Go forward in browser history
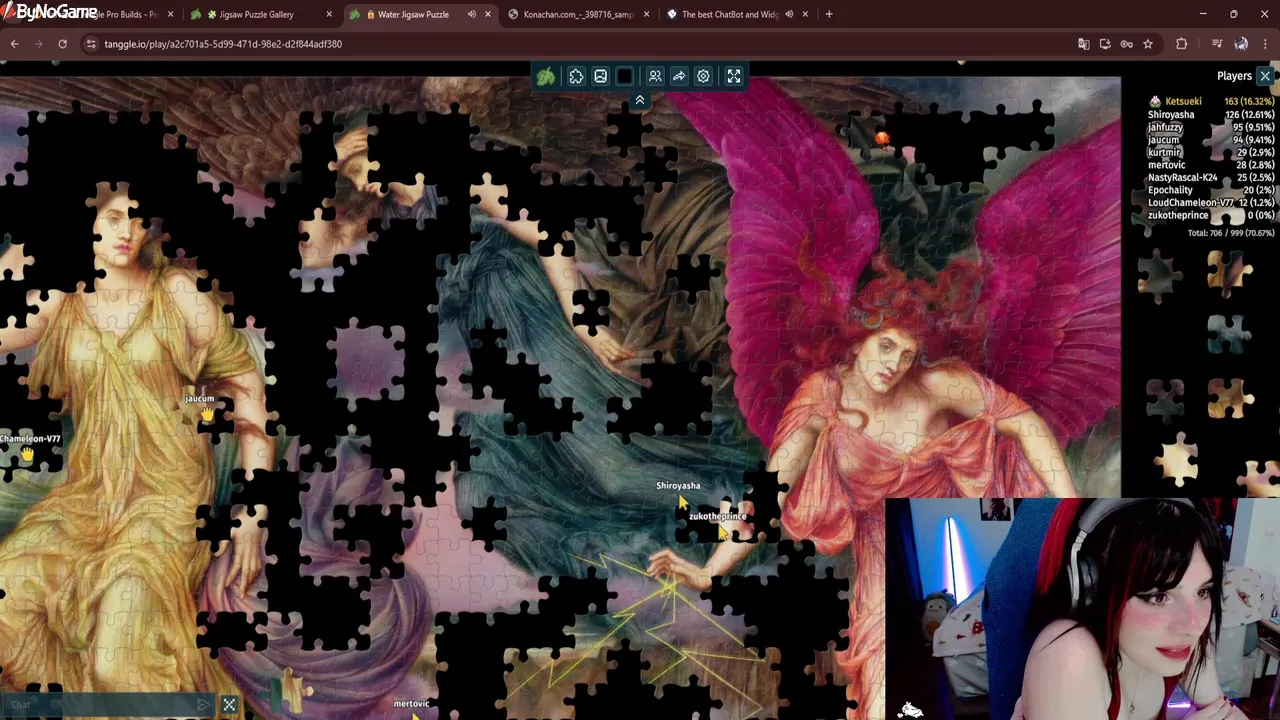The image size is (1280, 720). click(39, 44)
